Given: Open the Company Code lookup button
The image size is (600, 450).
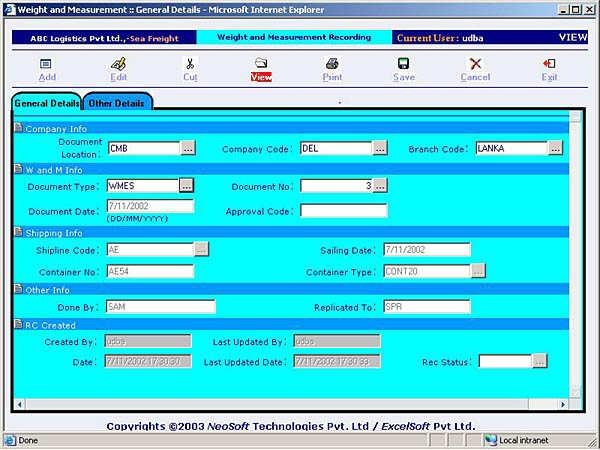Looking at the screenshot, I should (x=380, y=148).
